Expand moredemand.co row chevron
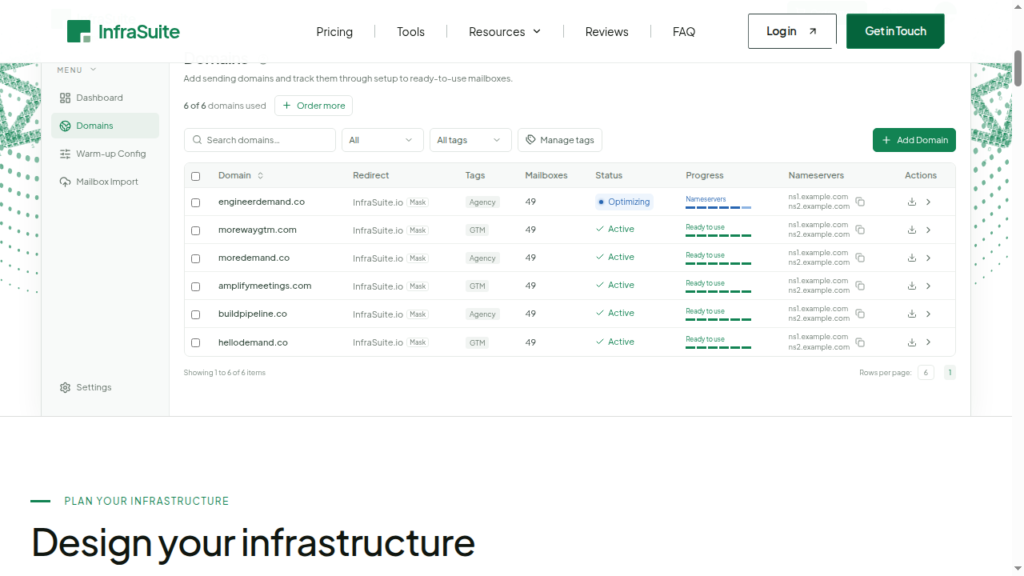 click(928, 258)
